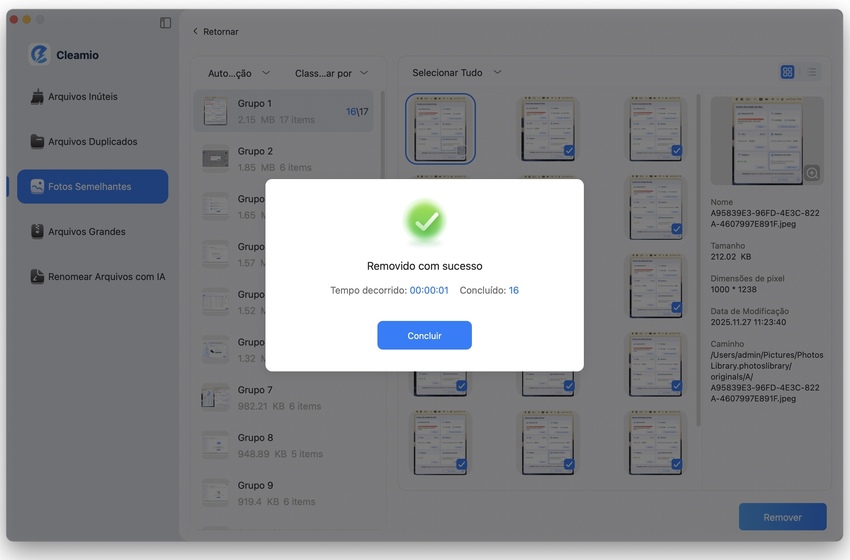Expand the Auto selection dropdown
The height and width of the screenshot is (560, 850).
click(x=238, y=73)
